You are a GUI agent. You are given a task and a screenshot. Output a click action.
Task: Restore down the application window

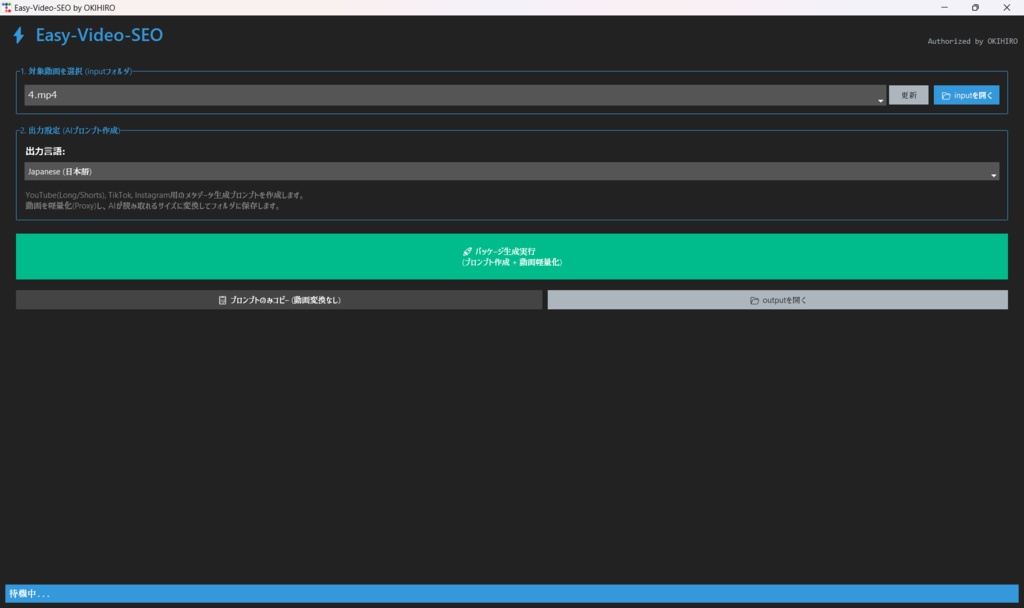click(x=975, y=8)
